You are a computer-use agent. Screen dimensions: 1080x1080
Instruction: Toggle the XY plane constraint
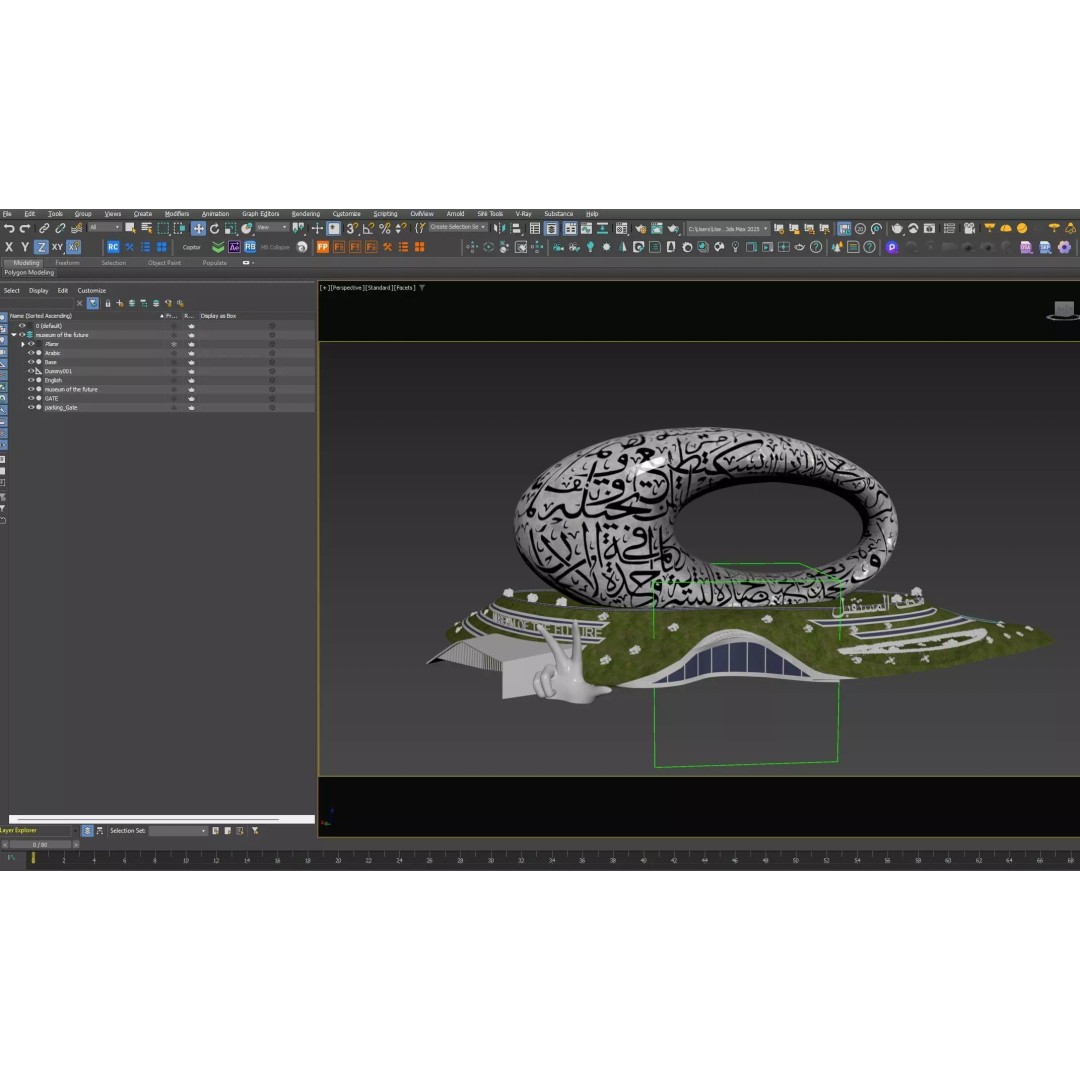point(57,247)
